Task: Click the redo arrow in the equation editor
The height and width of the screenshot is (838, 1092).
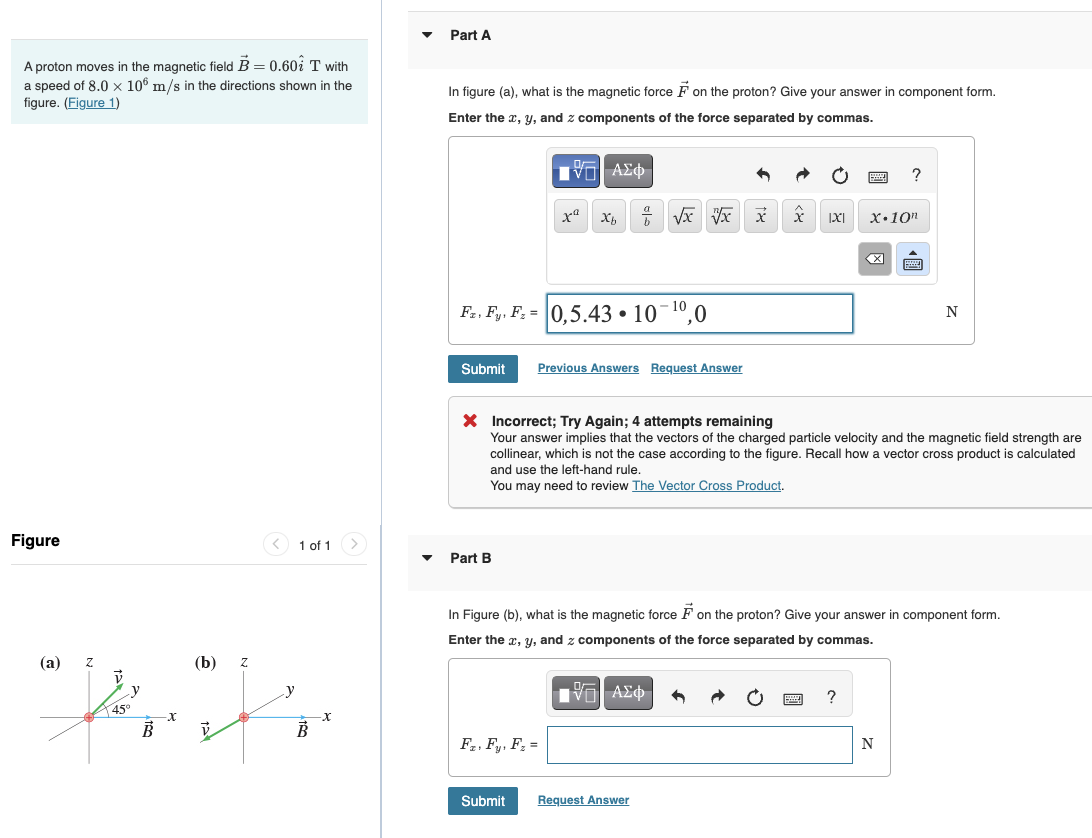Action: tap(802, 175)
